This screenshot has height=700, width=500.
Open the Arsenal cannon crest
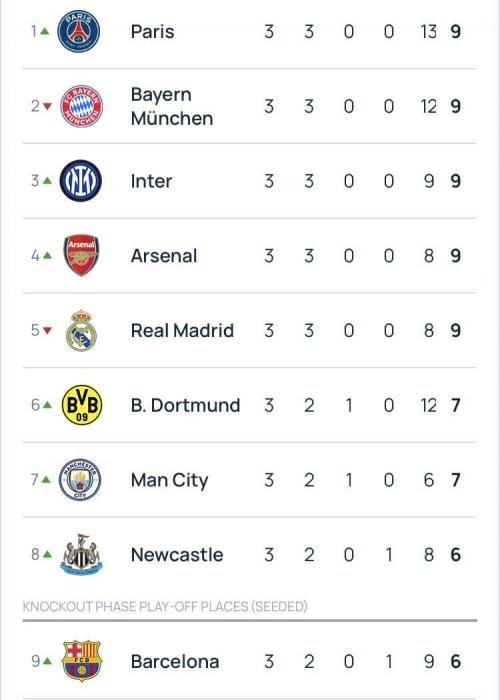(x=81, y=255)
